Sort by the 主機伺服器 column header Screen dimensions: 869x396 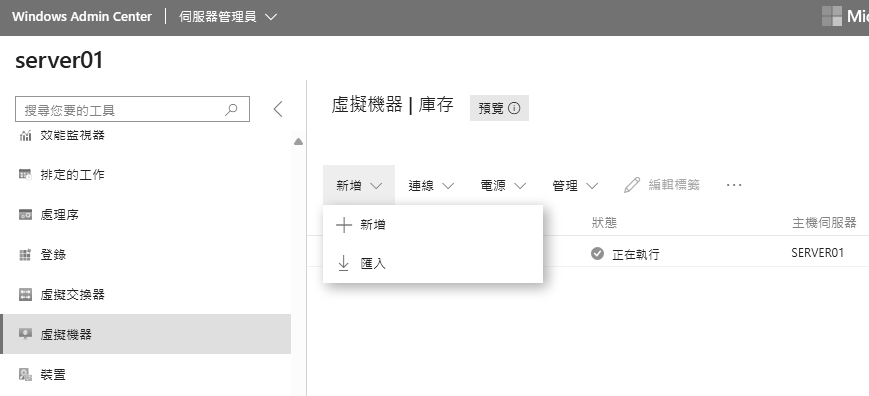(824, 223)
